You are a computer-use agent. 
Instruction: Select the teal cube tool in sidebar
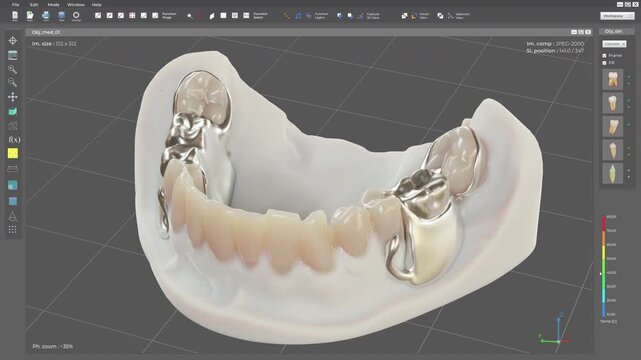point(13,185)
